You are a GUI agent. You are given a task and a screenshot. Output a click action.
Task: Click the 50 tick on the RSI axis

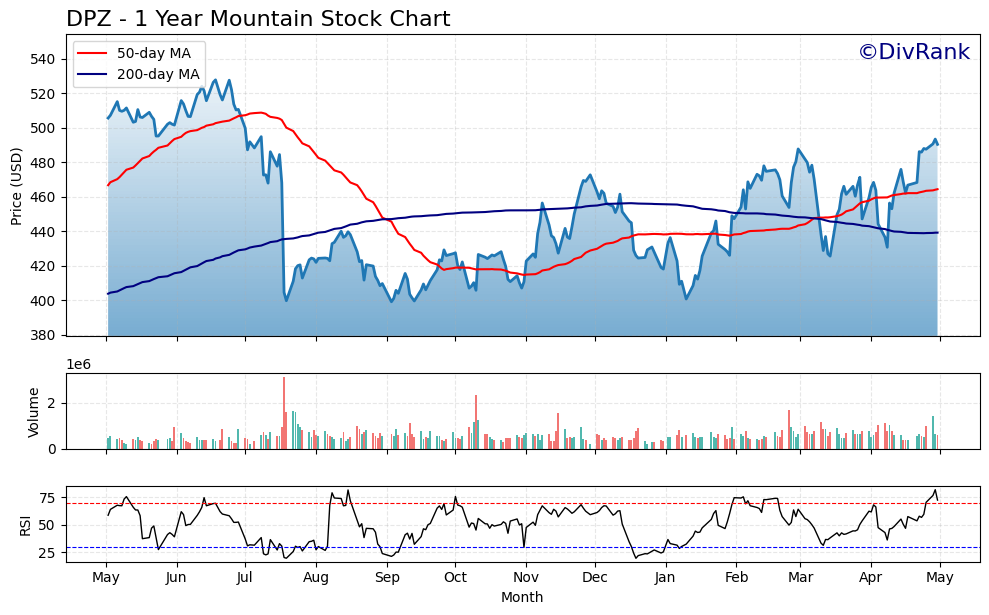click(47, 525)
